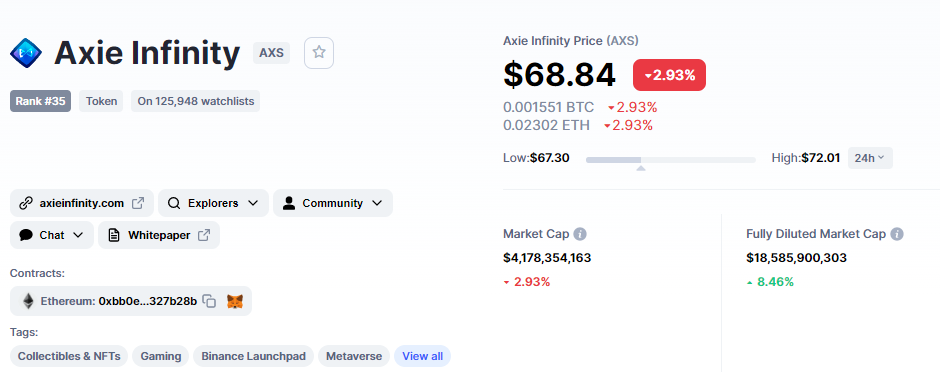Open Fully Diluted Market Cap info icon
This screenshot has width=940, height=391.
tap(897, 234)
